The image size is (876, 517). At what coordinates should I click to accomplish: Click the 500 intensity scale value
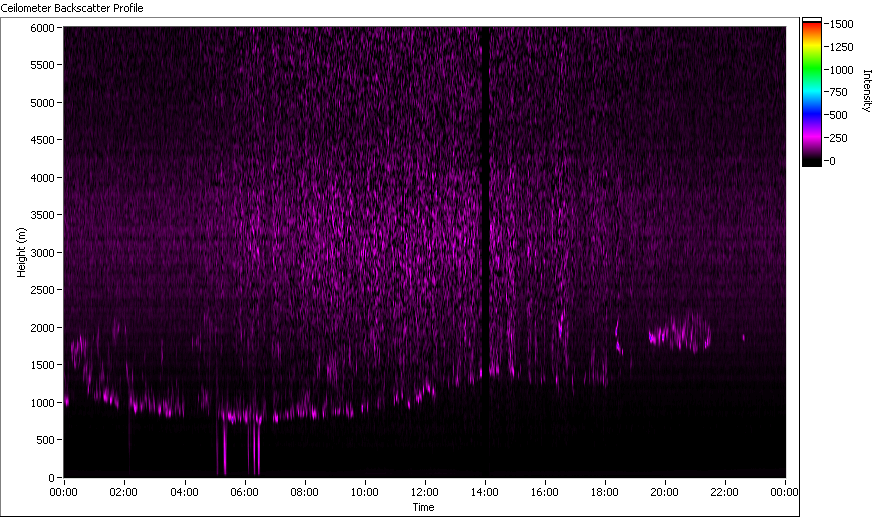click(x=839, y=115)
